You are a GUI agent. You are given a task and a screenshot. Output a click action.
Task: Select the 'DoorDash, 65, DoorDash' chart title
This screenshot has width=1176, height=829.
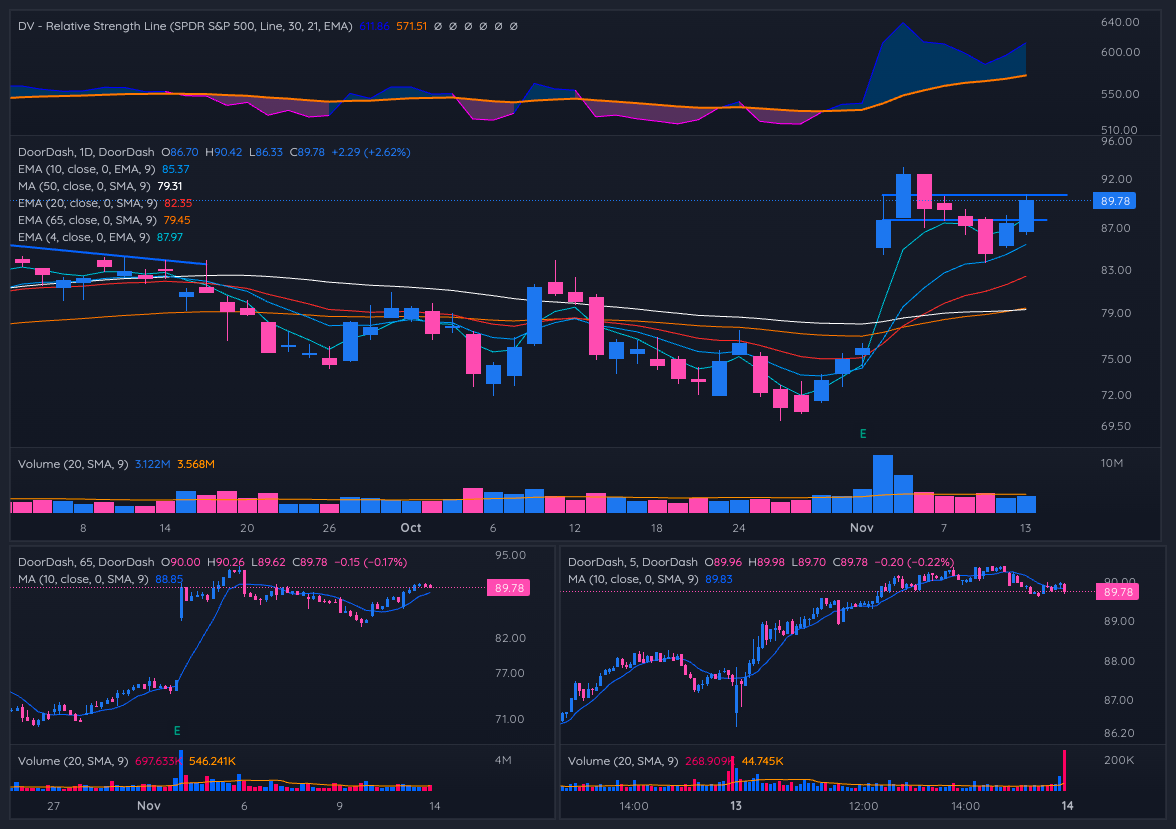[x=86, y=562]
